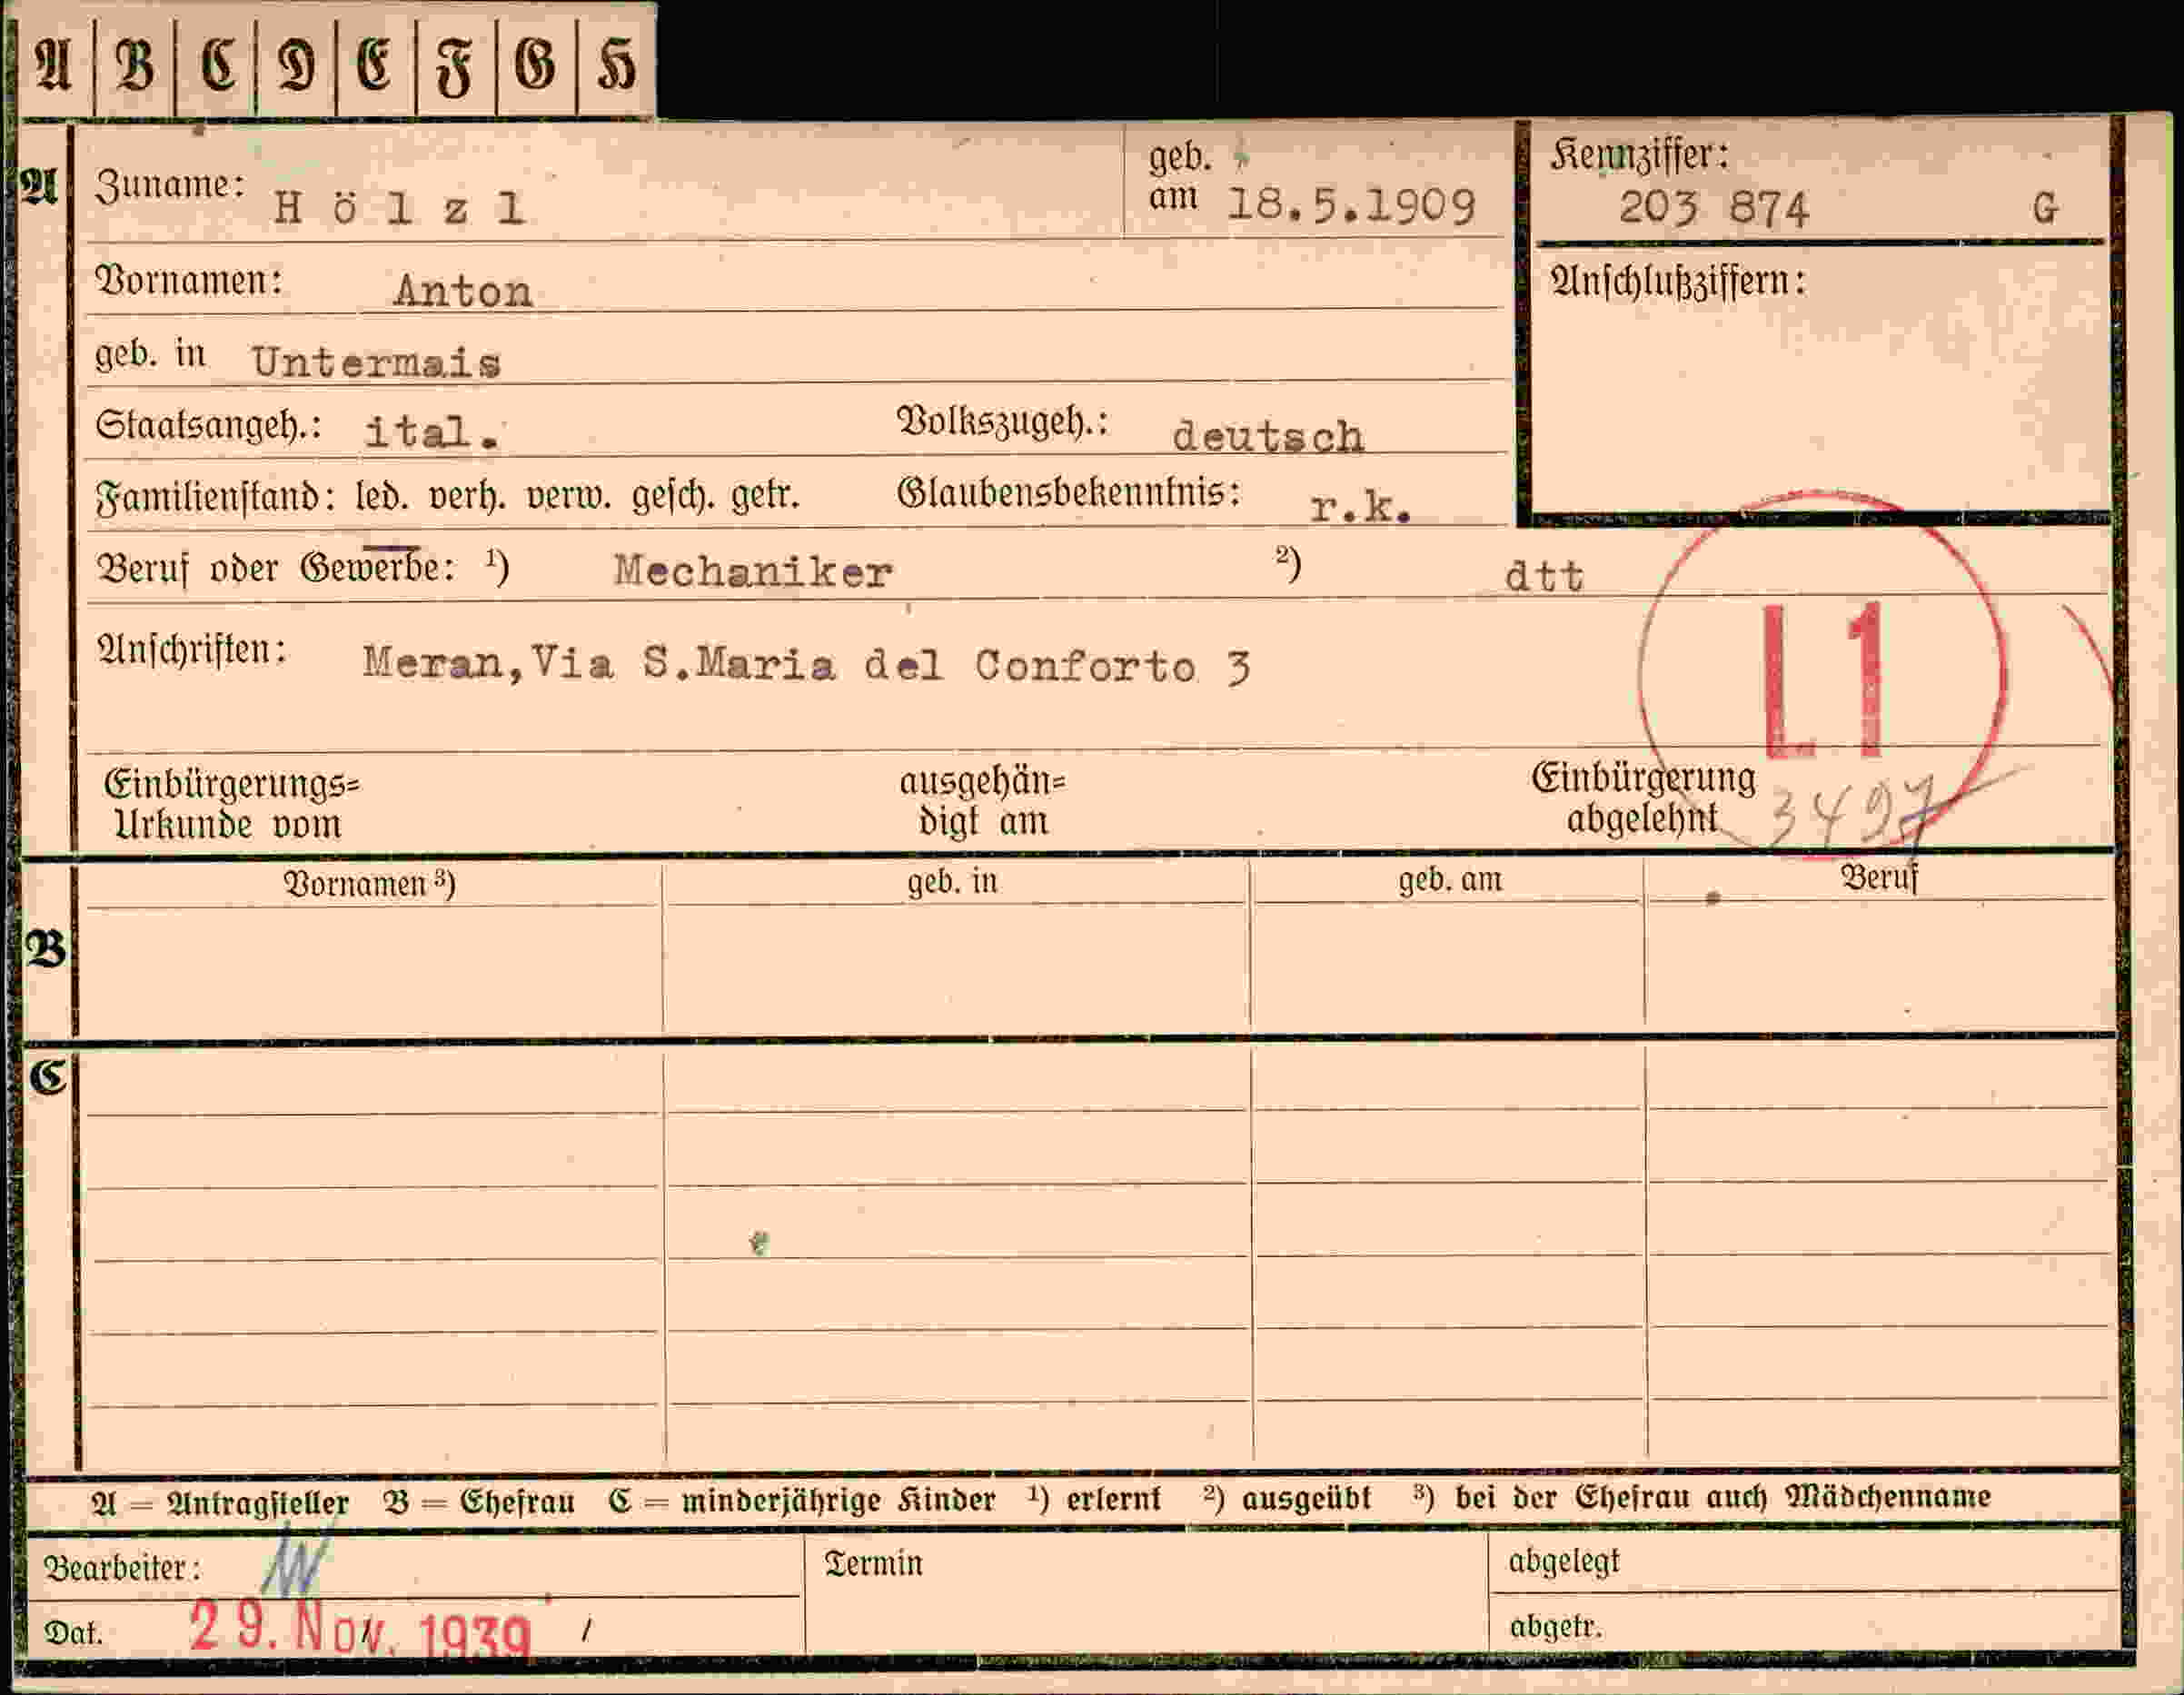
Task: Click the "Familienstand:" label
Action: pyautogui.click(x=215, y=497)
